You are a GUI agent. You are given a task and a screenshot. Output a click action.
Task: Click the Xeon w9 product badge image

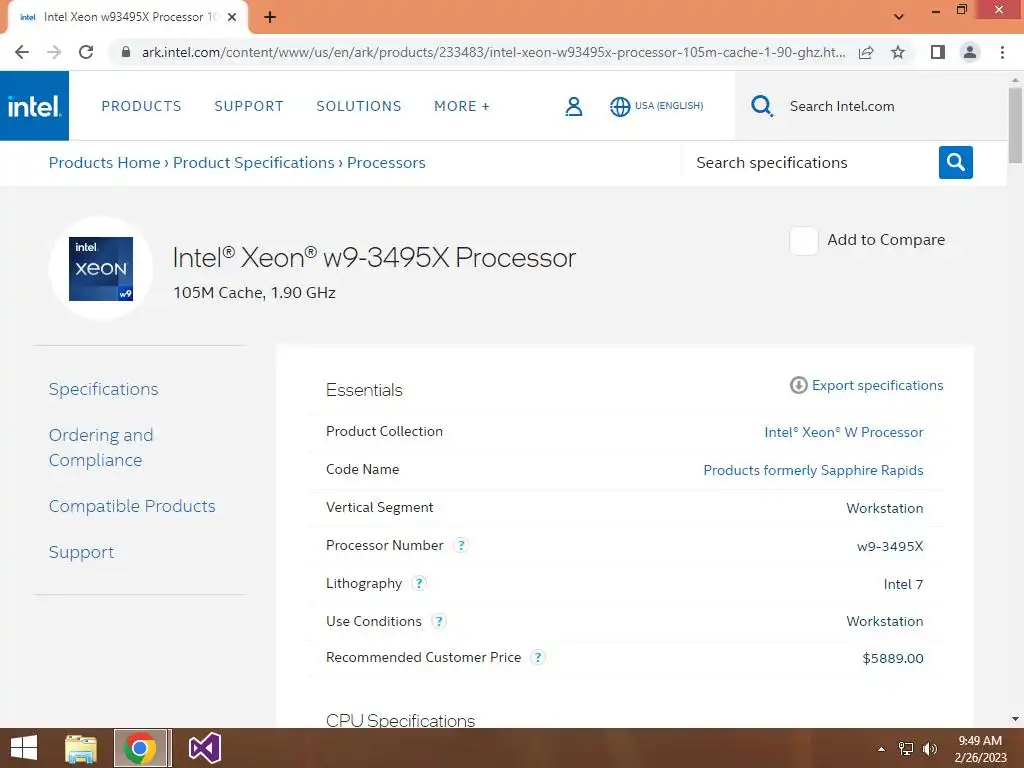[x=101, y=268]
